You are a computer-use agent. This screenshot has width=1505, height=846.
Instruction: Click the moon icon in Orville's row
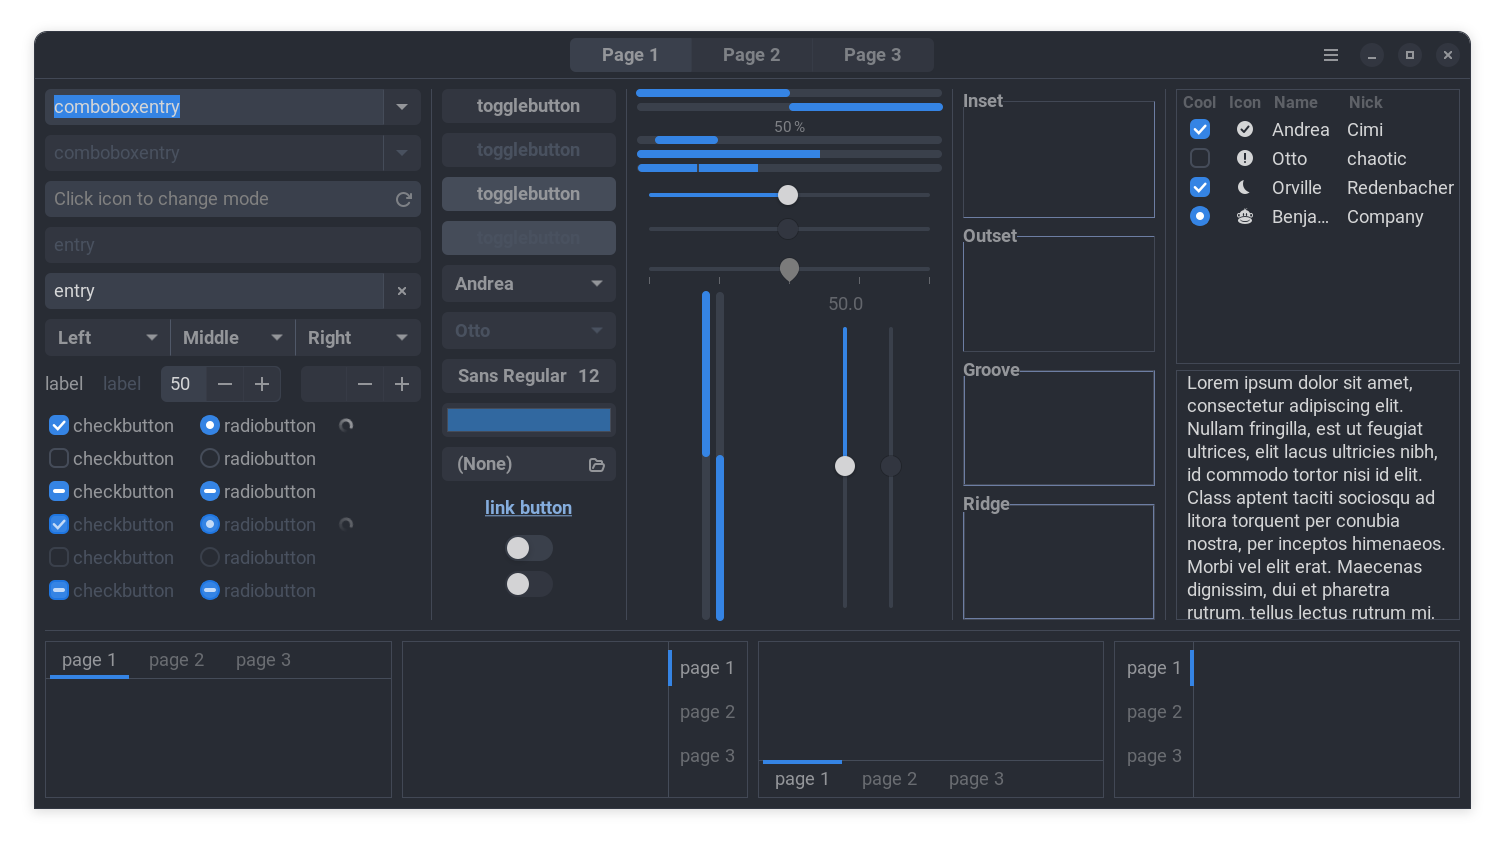coord(1245,187)
